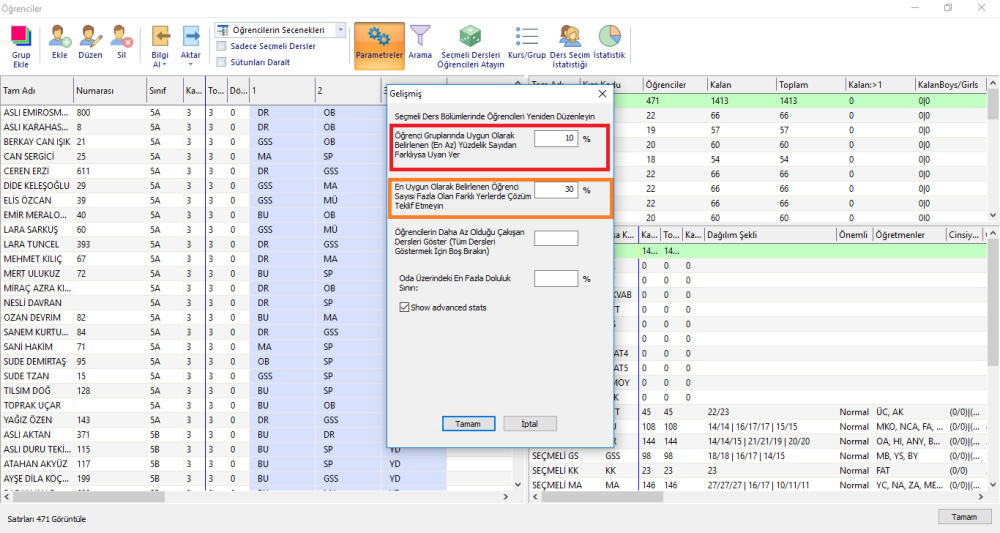Select the SEÇMELİ MA course row
This screenshot has width=1000, height=533.
(759, 485)
